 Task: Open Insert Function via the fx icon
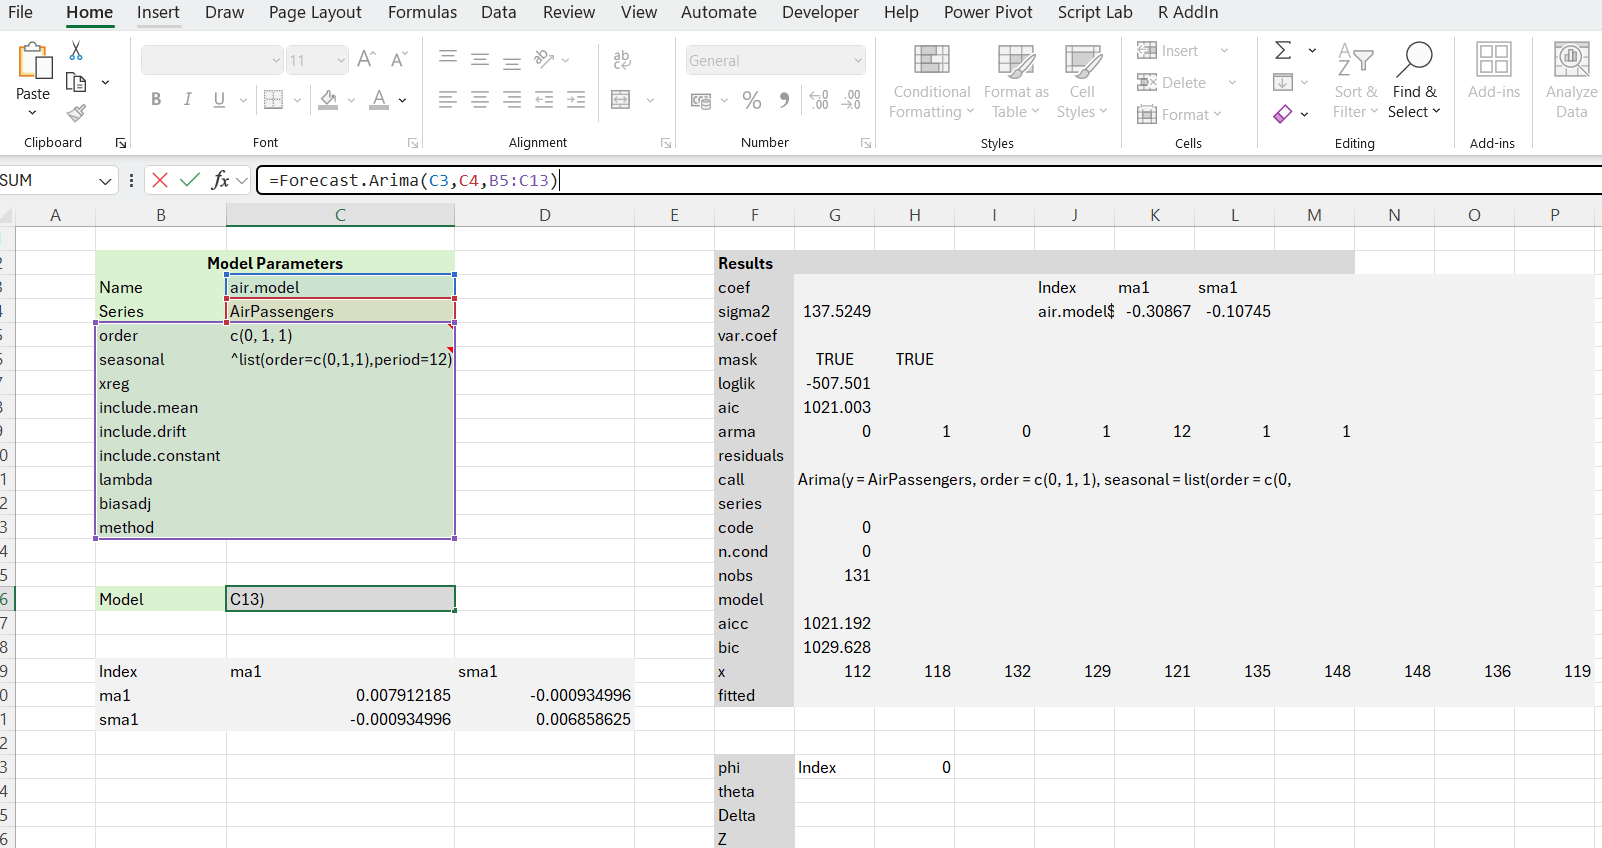(x=220, y=180)
